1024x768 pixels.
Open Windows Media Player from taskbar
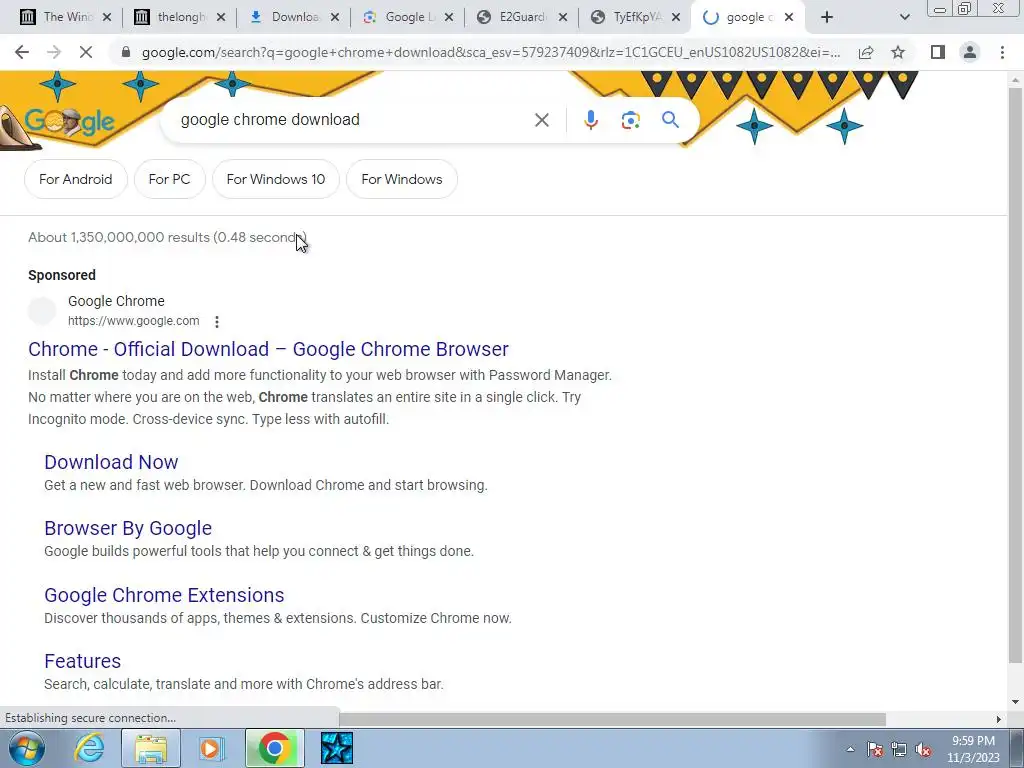(x=212, y=748)
